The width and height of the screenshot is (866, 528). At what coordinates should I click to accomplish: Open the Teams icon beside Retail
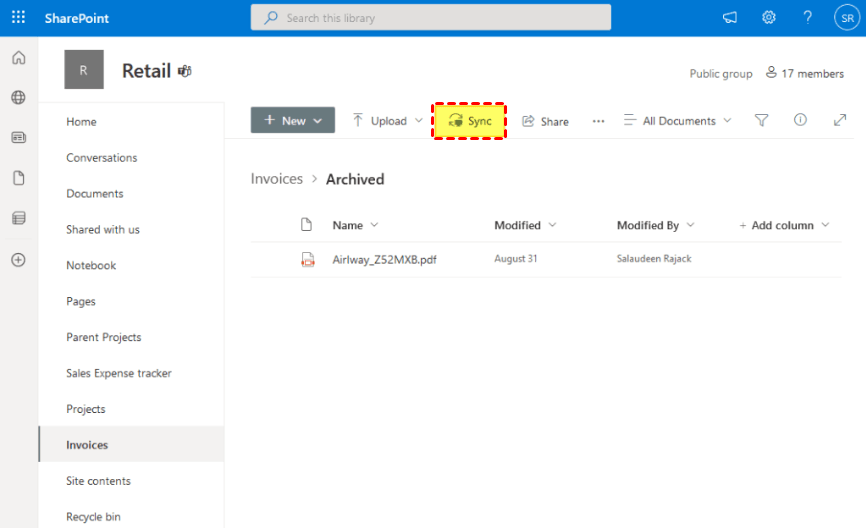184,71
